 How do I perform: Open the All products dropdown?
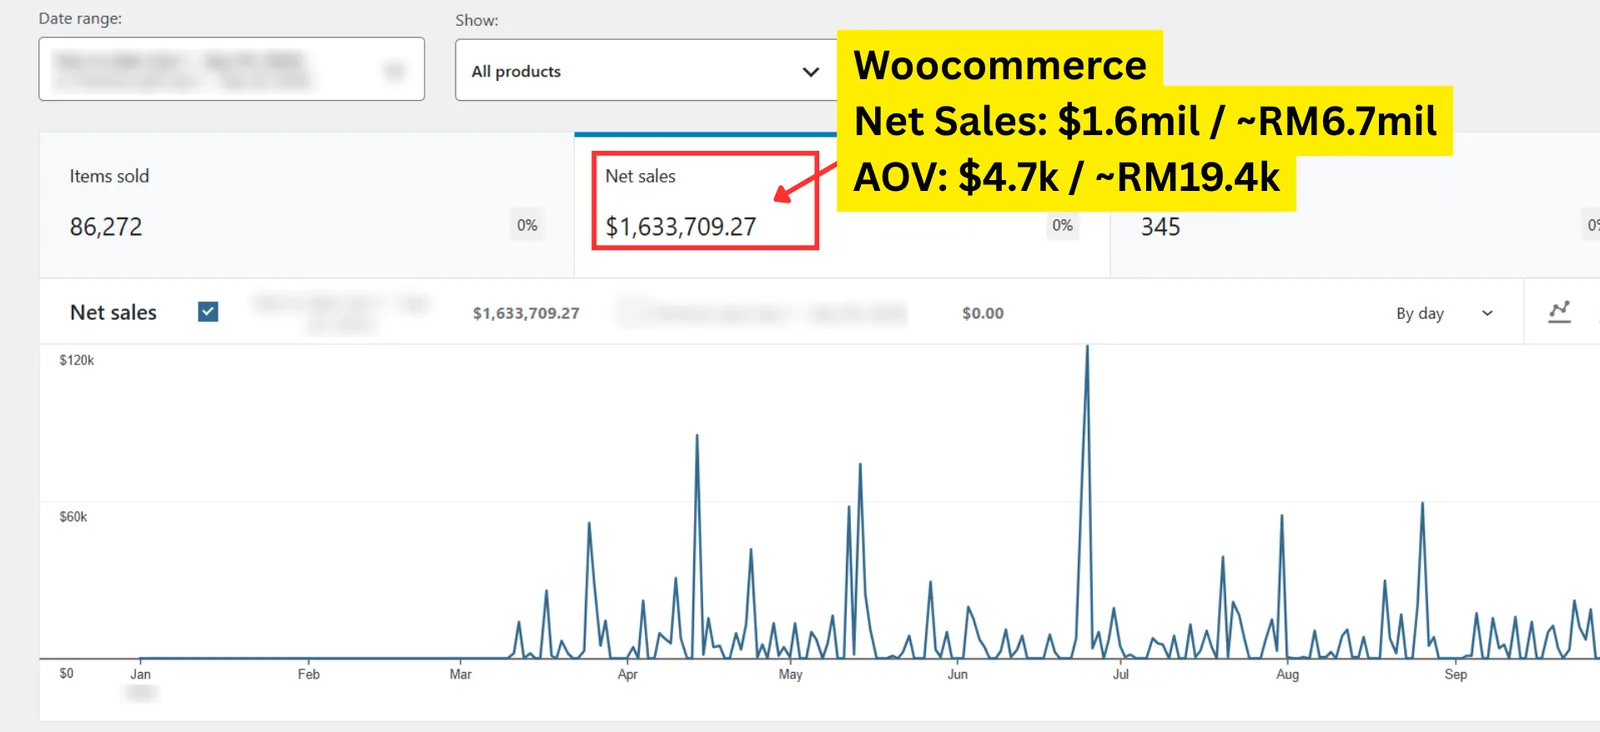(x=646, y=70)
